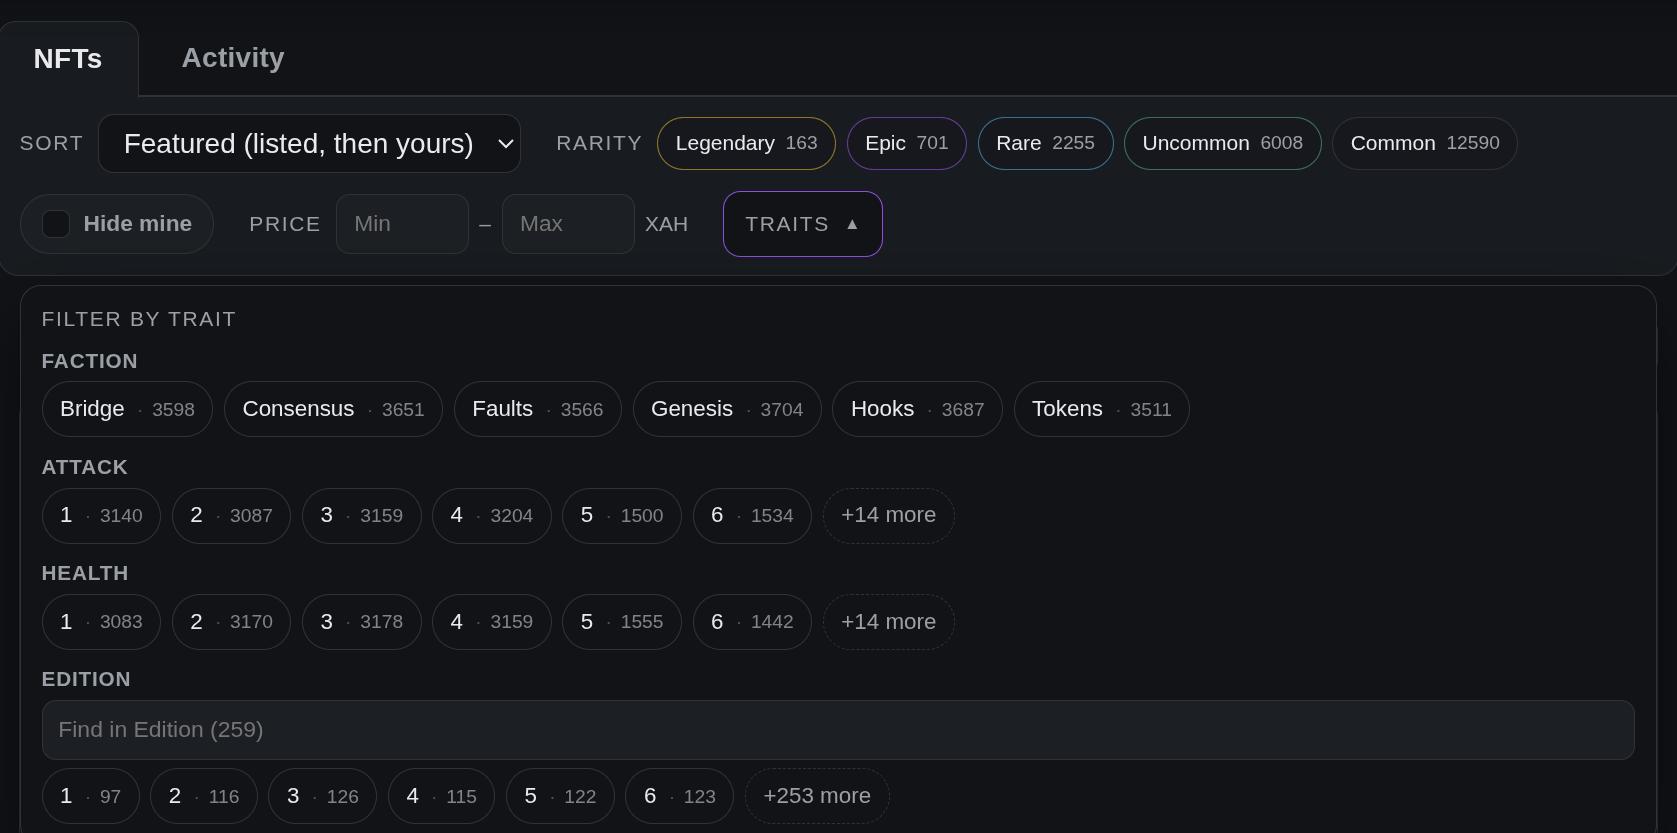Select the Hooks faction filter

point(917,409)
